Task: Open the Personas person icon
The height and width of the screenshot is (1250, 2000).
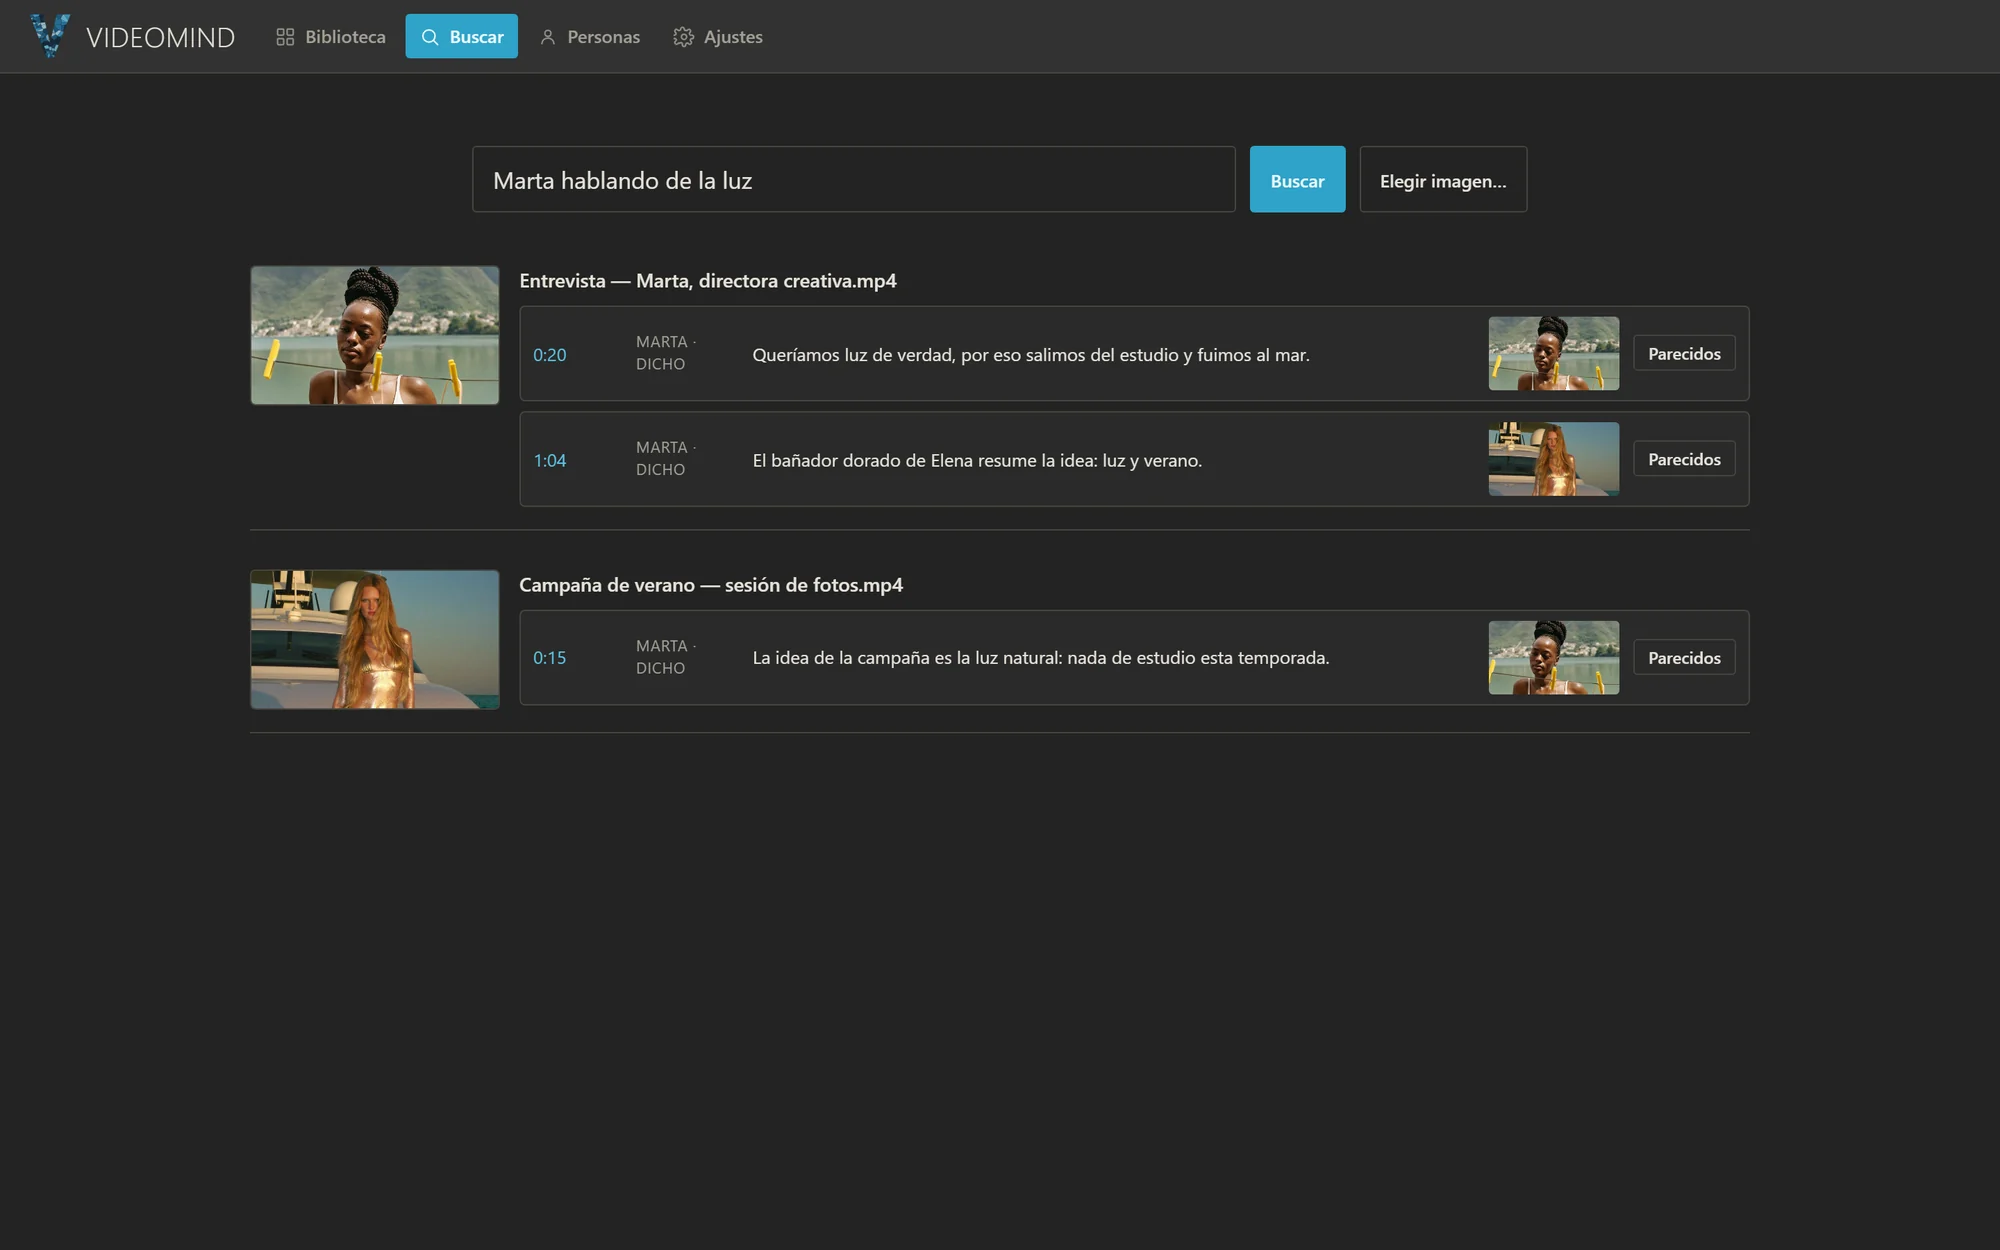Action: [547, 37]
